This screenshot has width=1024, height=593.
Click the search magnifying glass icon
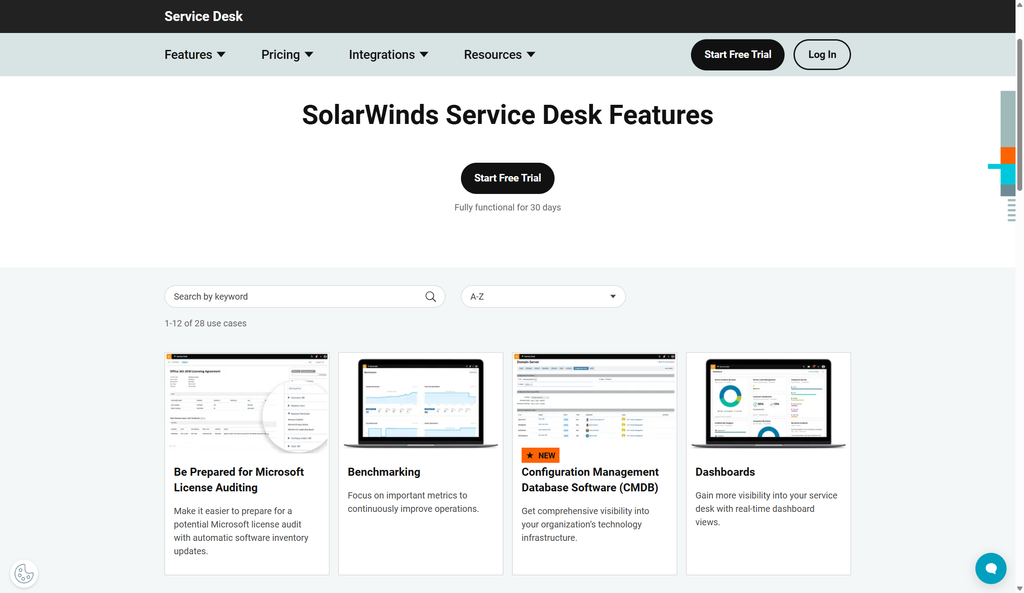431,296
